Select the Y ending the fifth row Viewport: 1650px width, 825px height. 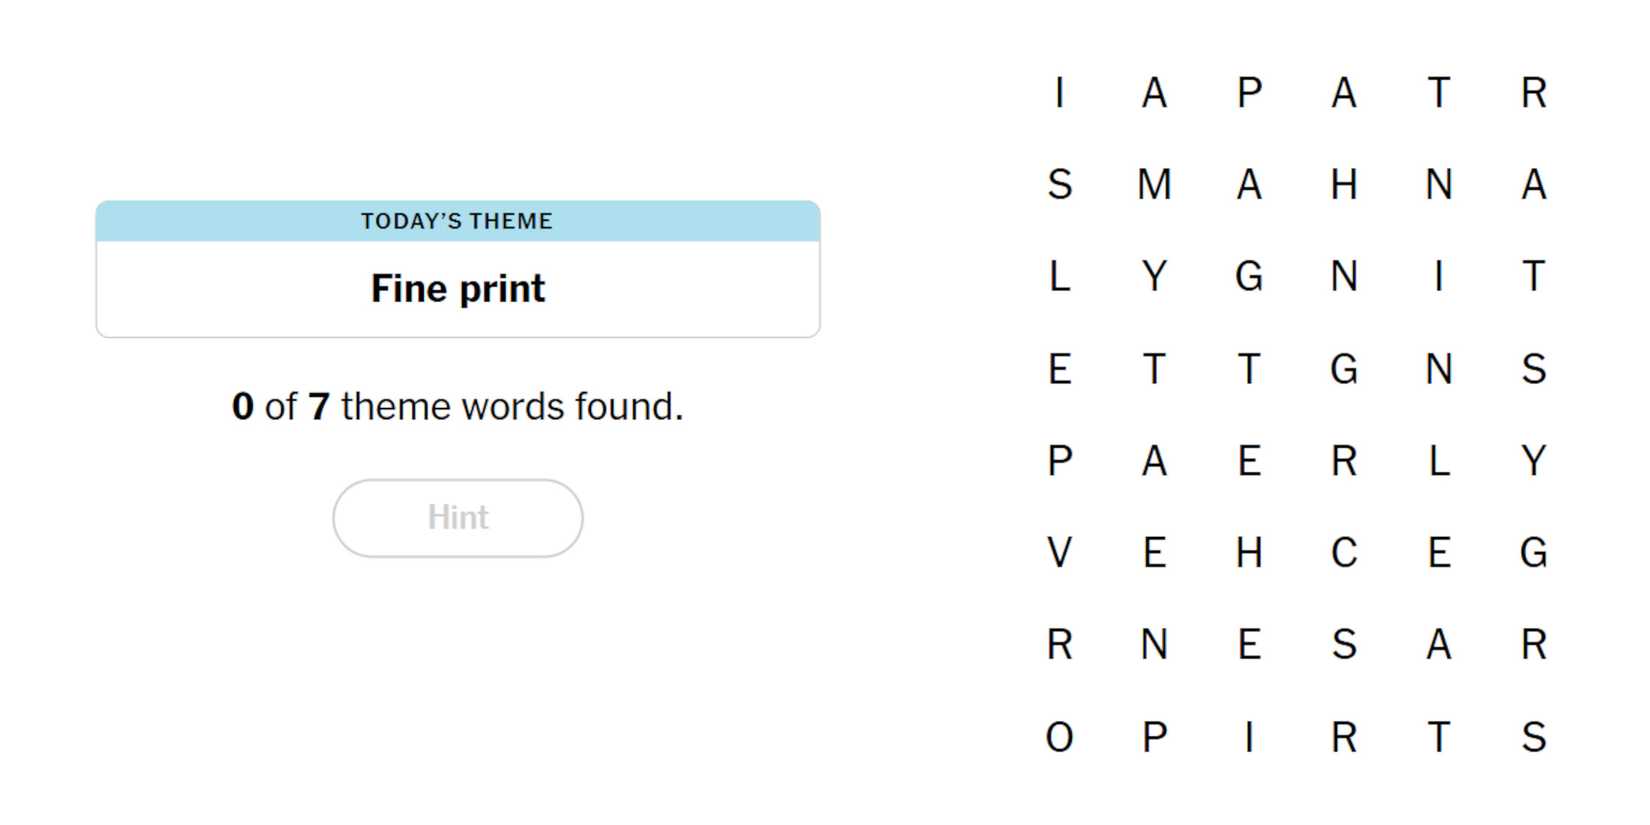coord(1533,461)
